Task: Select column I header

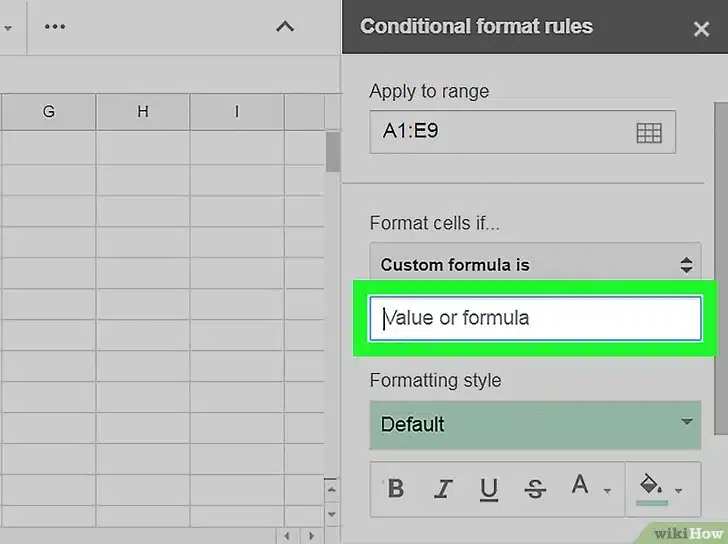Action: coord(237,112)
